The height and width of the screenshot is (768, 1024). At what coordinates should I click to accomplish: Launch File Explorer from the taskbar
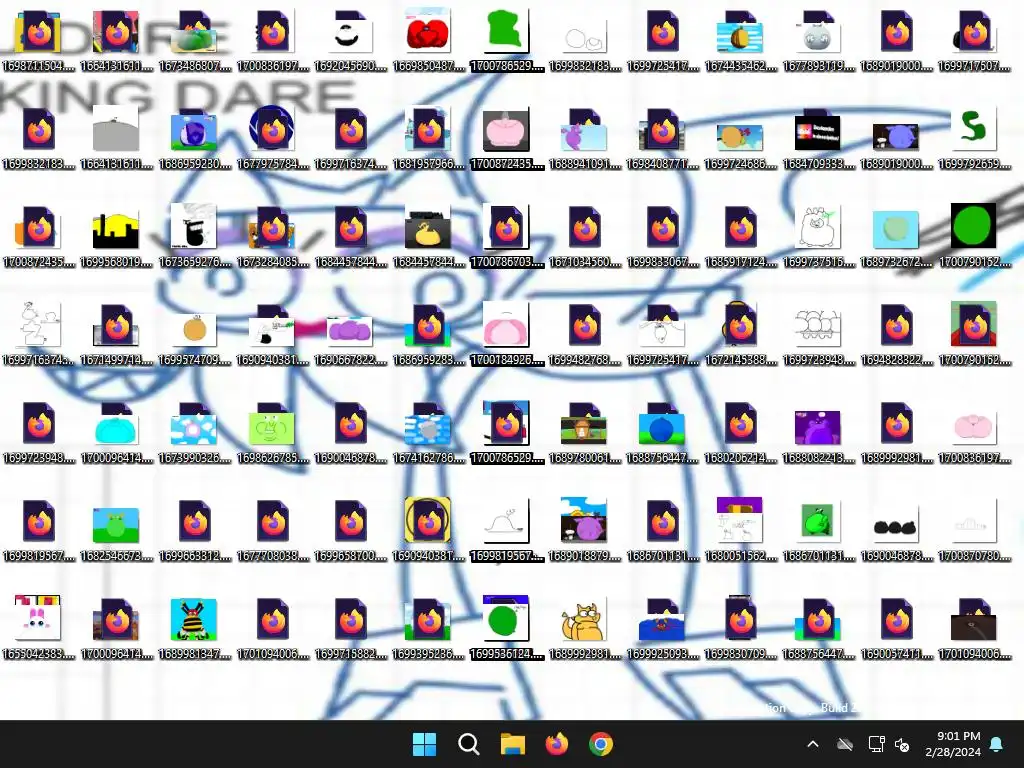513,744
